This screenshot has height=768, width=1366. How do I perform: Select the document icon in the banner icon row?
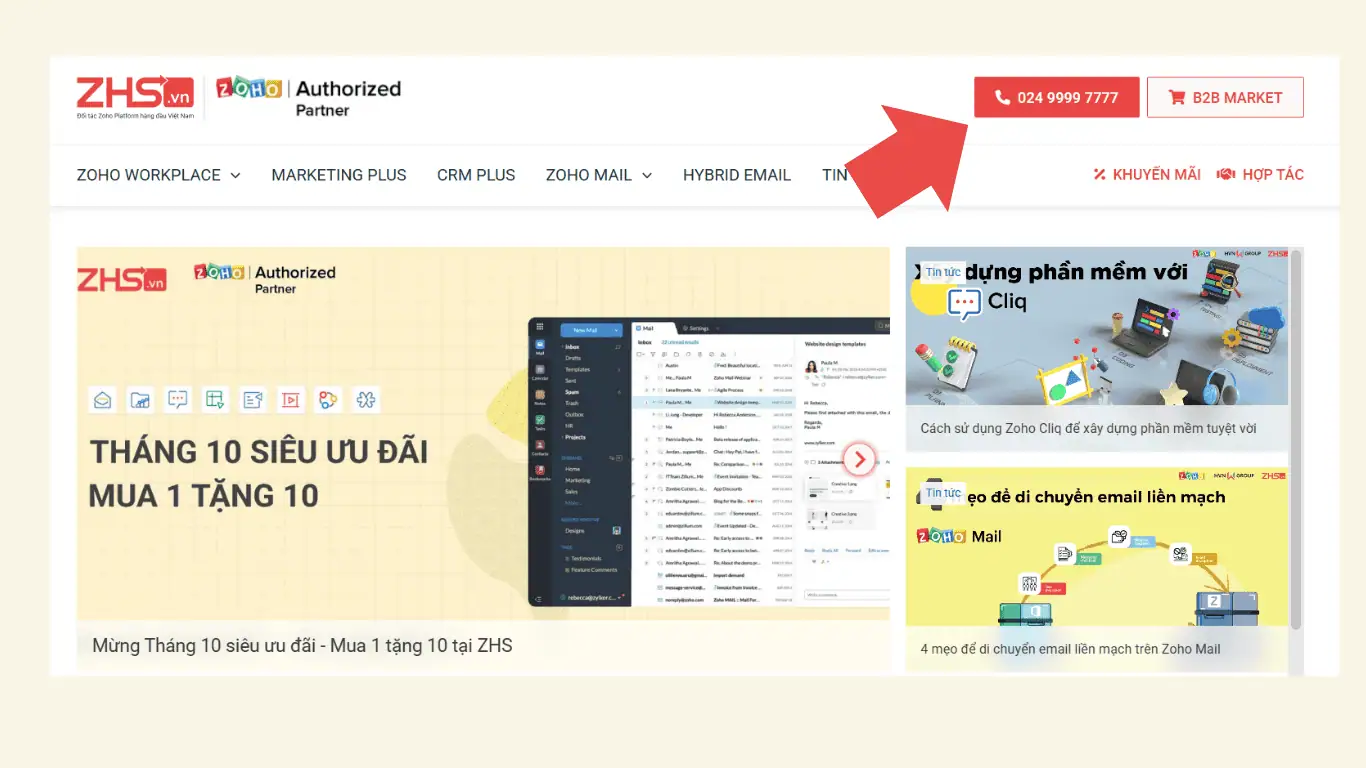pyautogui.click(x=253, y=399)
